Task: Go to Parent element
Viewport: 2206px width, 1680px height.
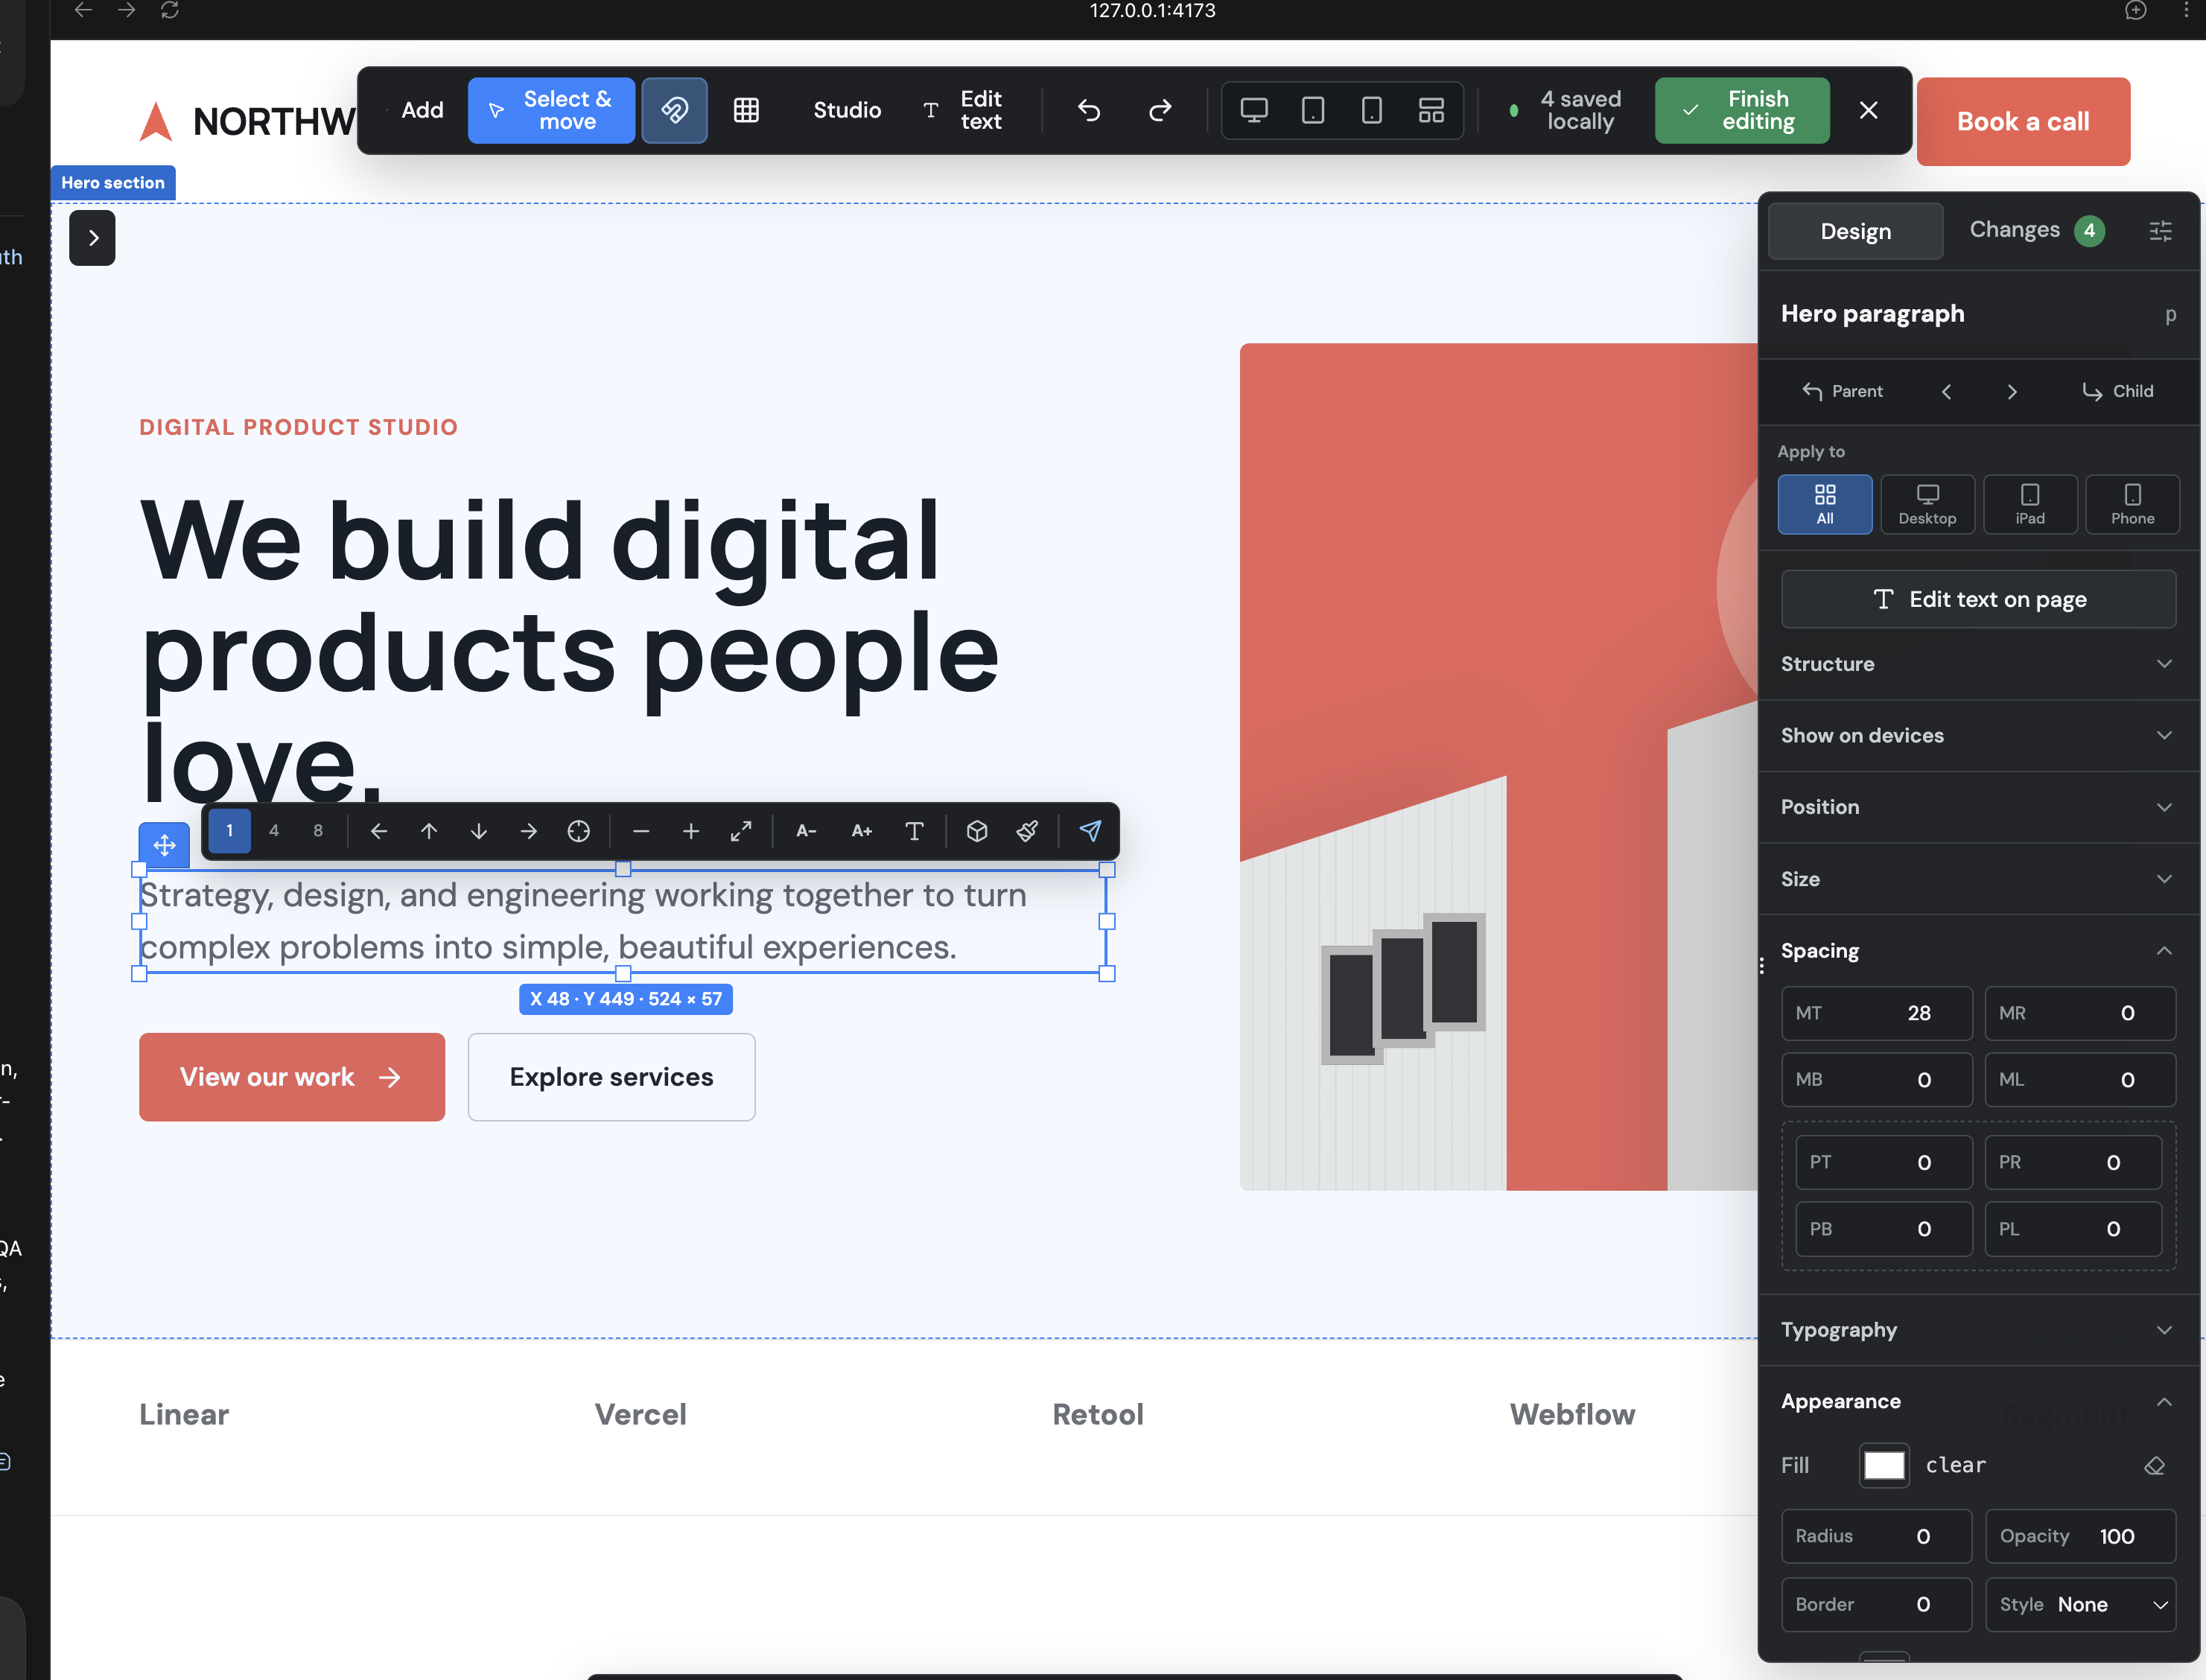Action: [1842, 391]
